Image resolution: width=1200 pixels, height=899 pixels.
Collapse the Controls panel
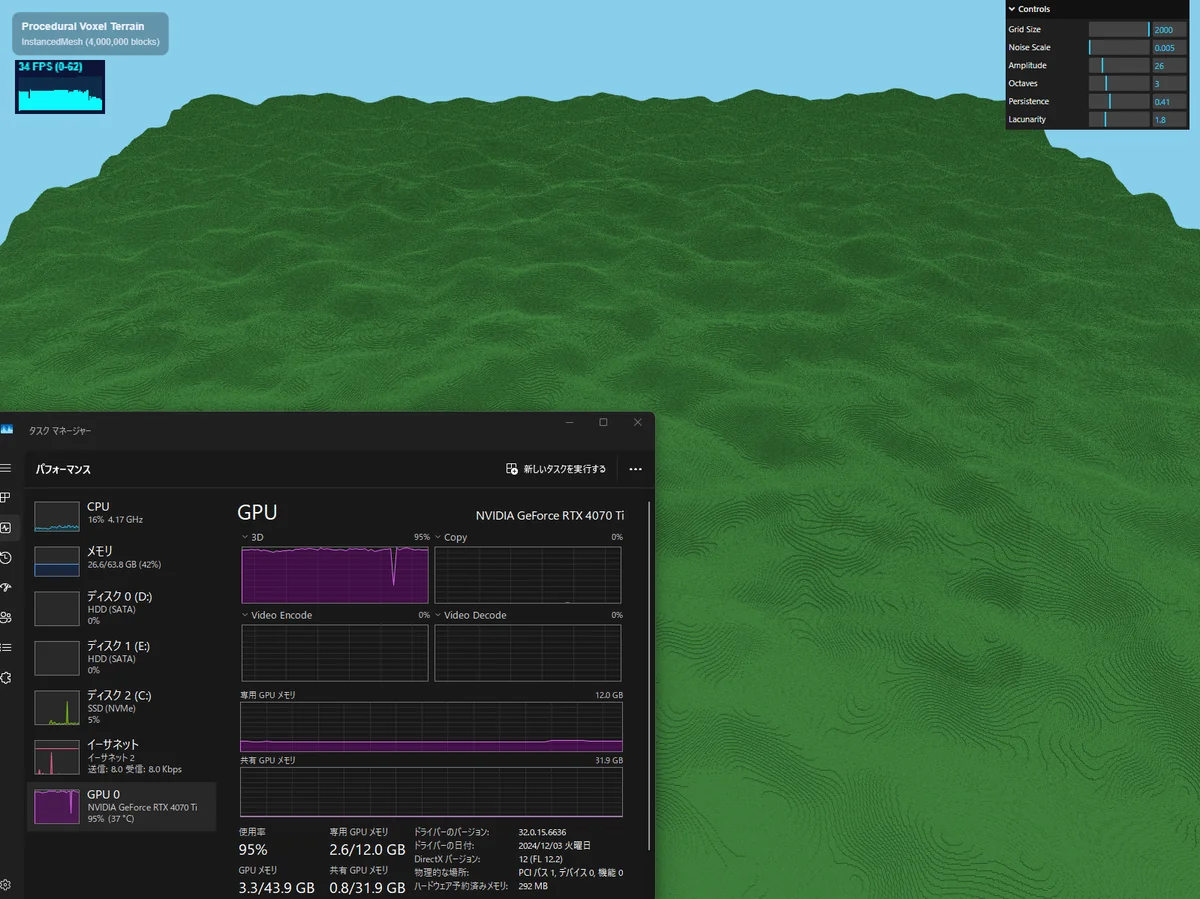click(1012, 9)
